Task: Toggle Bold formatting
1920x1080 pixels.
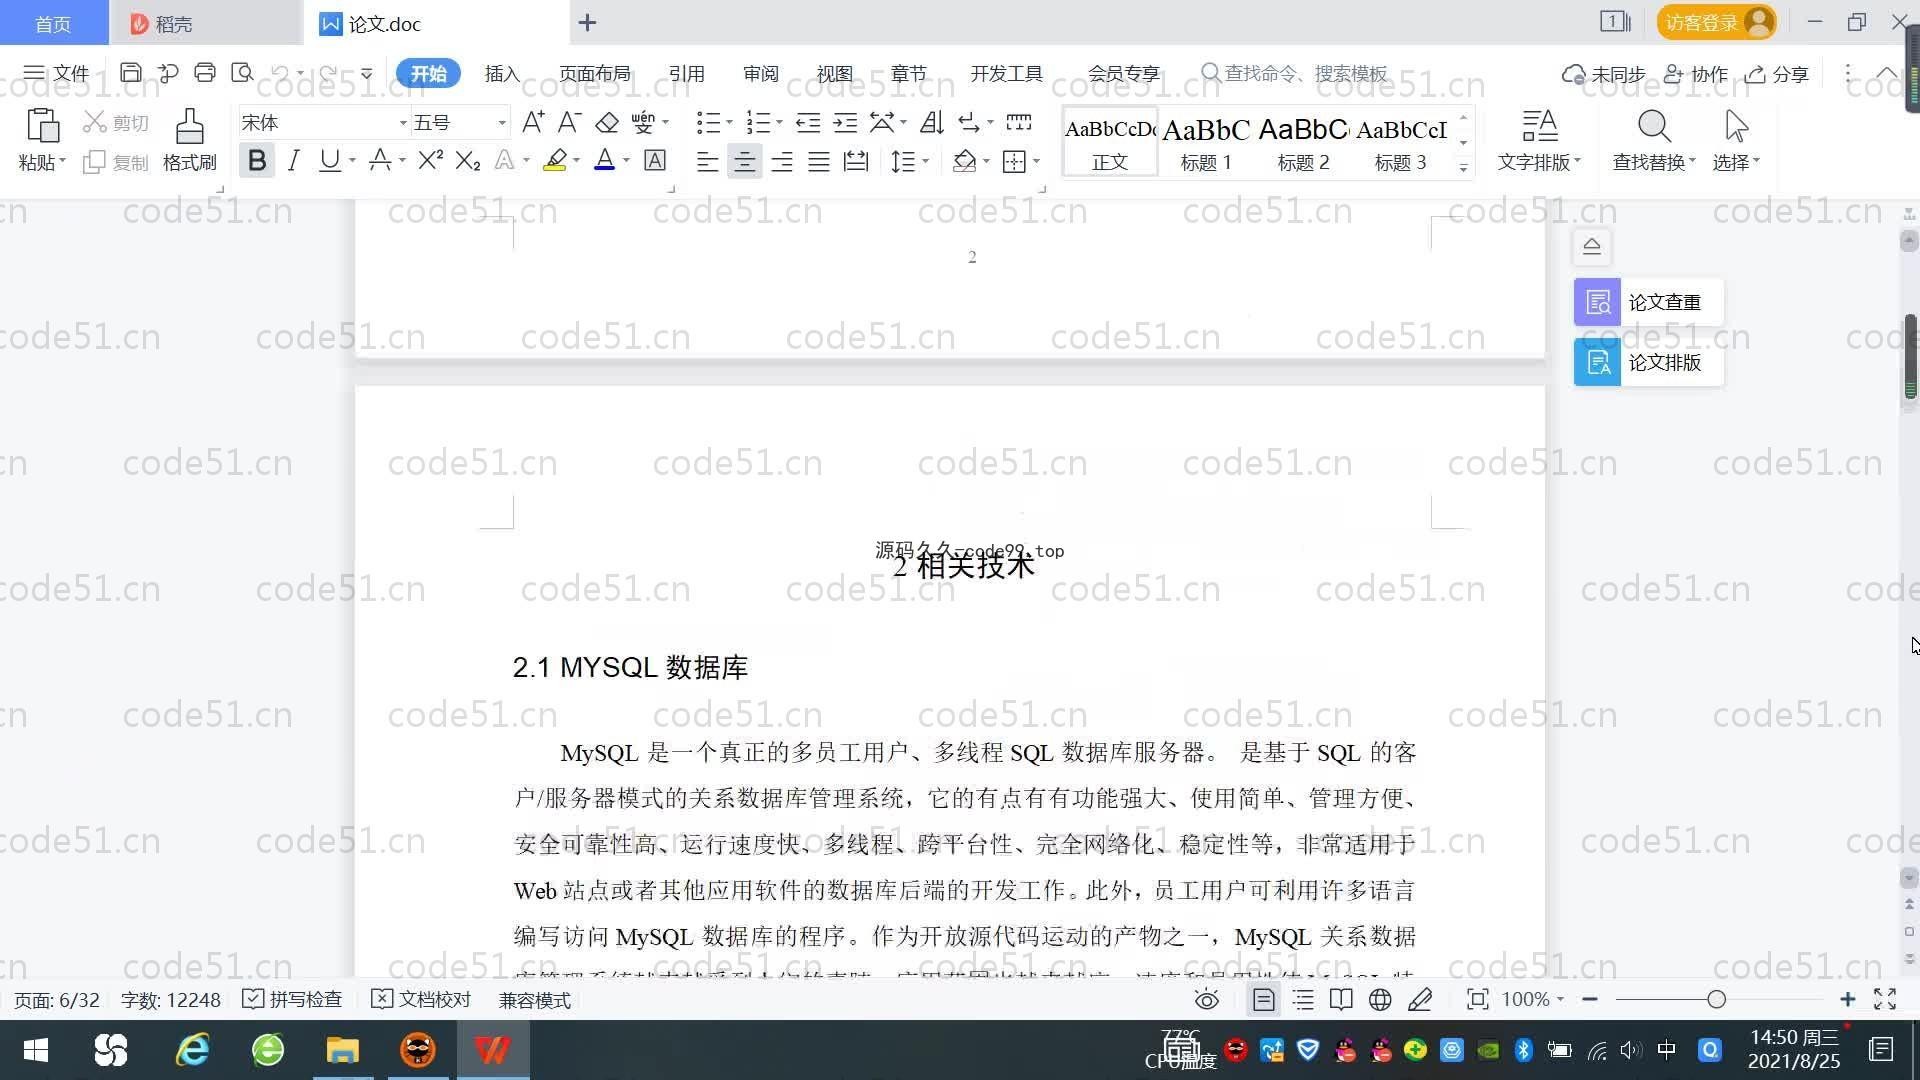Action: (x=257, y=160)
